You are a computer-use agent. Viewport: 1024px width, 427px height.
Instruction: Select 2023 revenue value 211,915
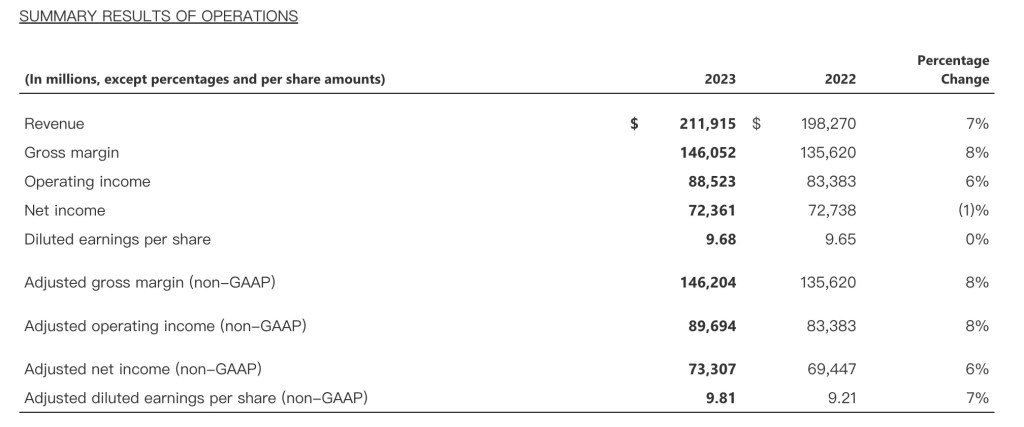tap(707, 124)
